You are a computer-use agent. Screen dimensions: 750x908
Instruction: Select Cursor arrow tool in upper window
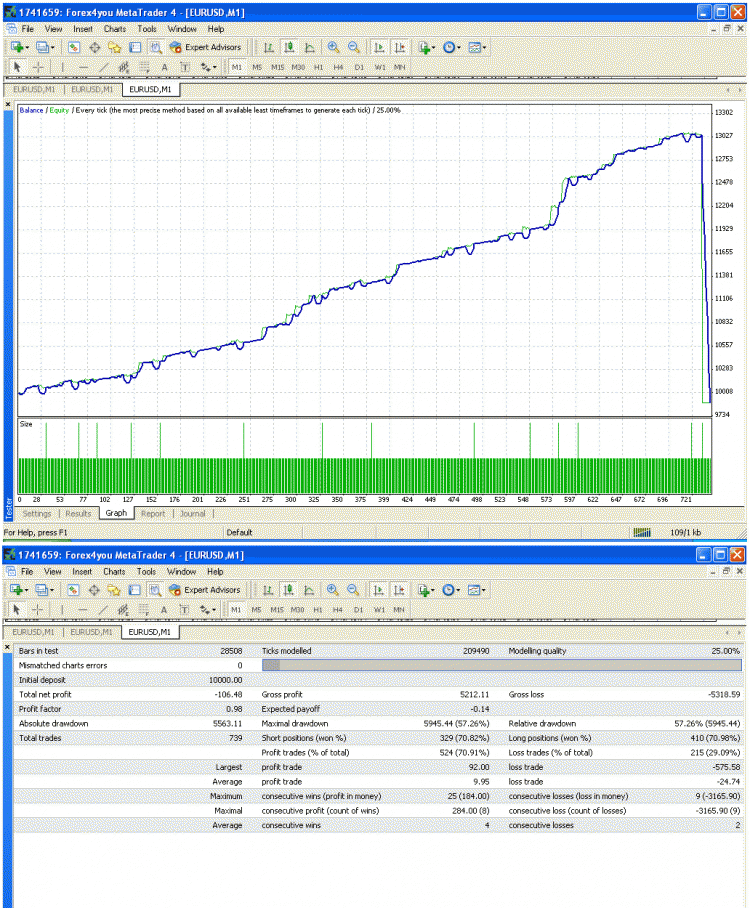click(x=17, y=67)
